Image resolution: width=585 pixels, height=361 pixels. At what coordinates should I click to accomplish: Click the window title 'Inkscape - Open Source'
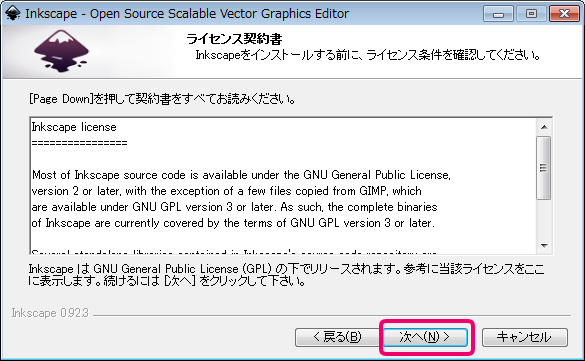(x=187, y=13)
